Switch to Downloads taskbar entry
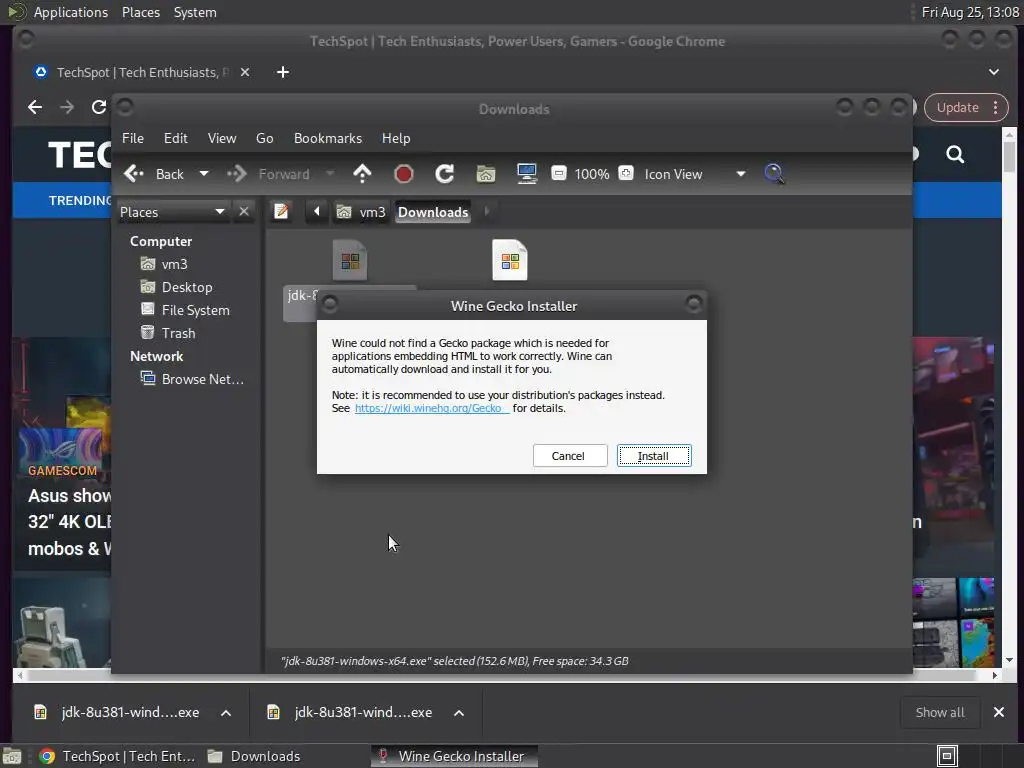The height and width of the screenshot is (768, 1024). pos(254,756)
